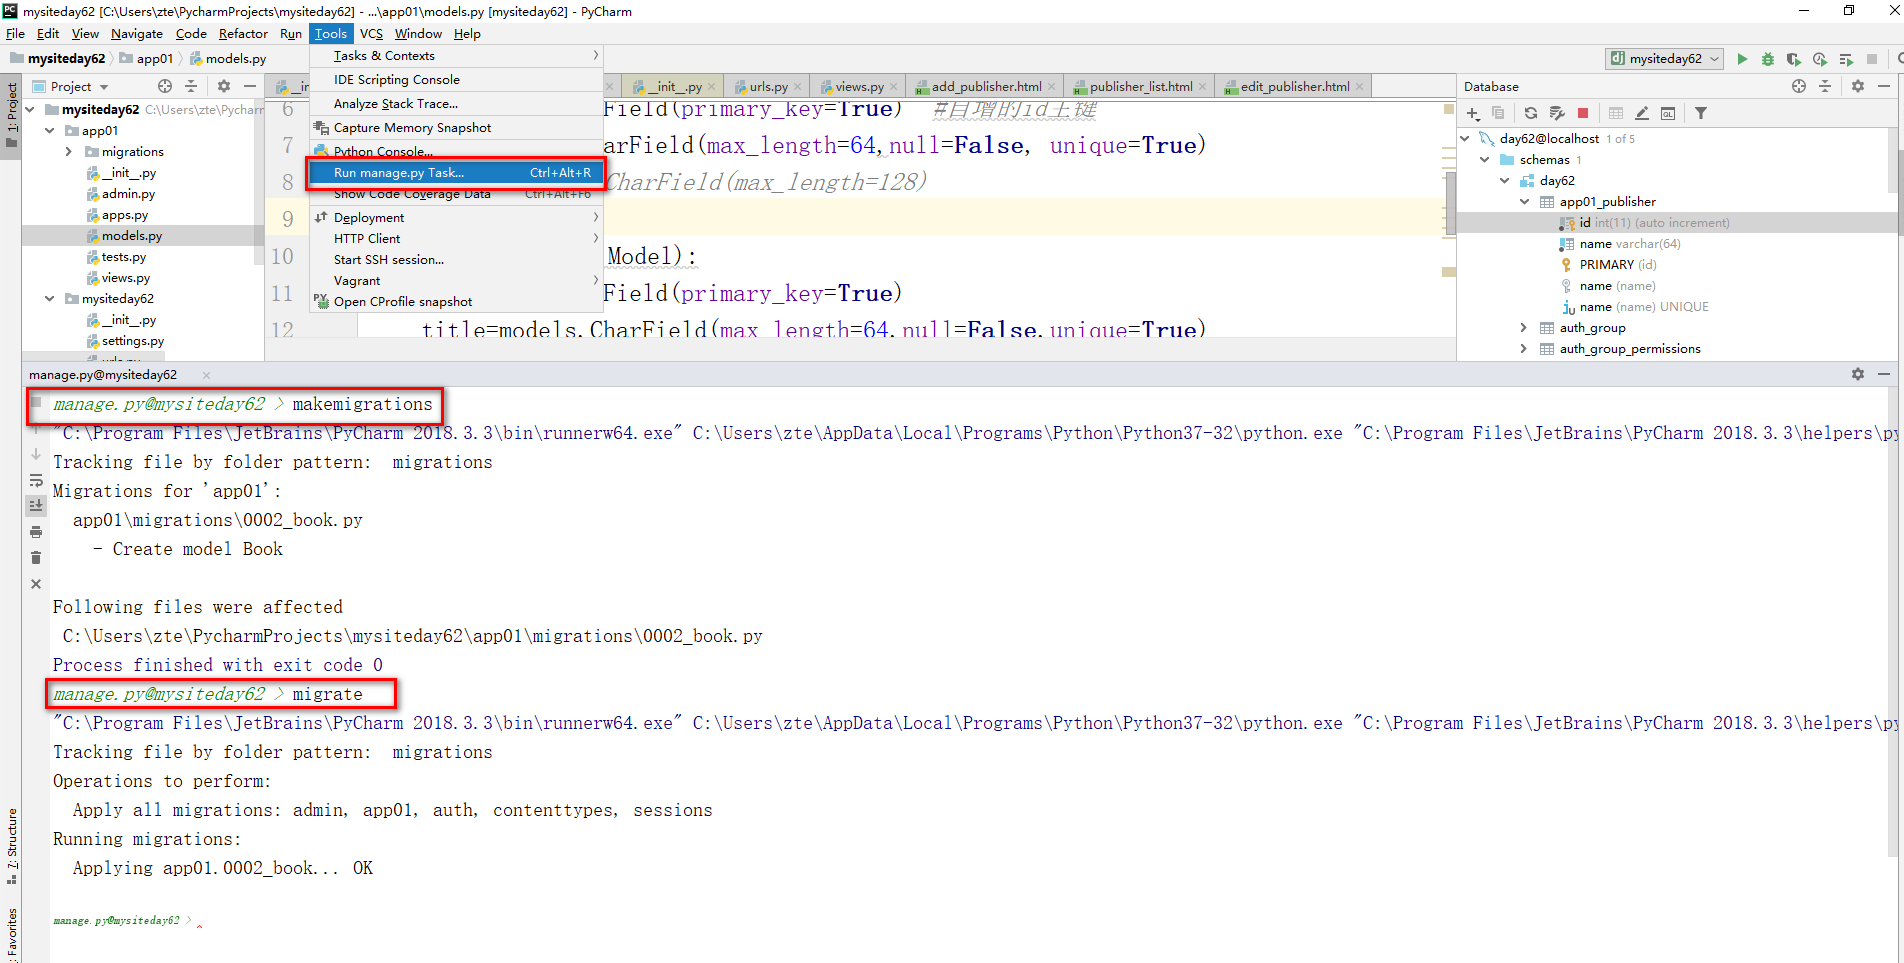The width and height of the screenshot is (1904, 963).
Task: Select Open CProfile snapshot menu entry
Action: [x=457, y=302]
